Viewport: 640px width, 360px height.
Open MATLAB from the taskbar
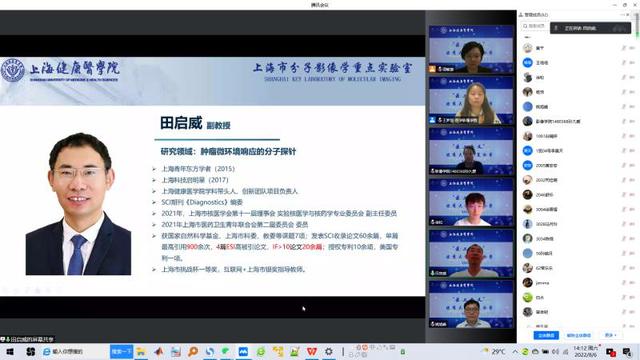tap(159, 351)
